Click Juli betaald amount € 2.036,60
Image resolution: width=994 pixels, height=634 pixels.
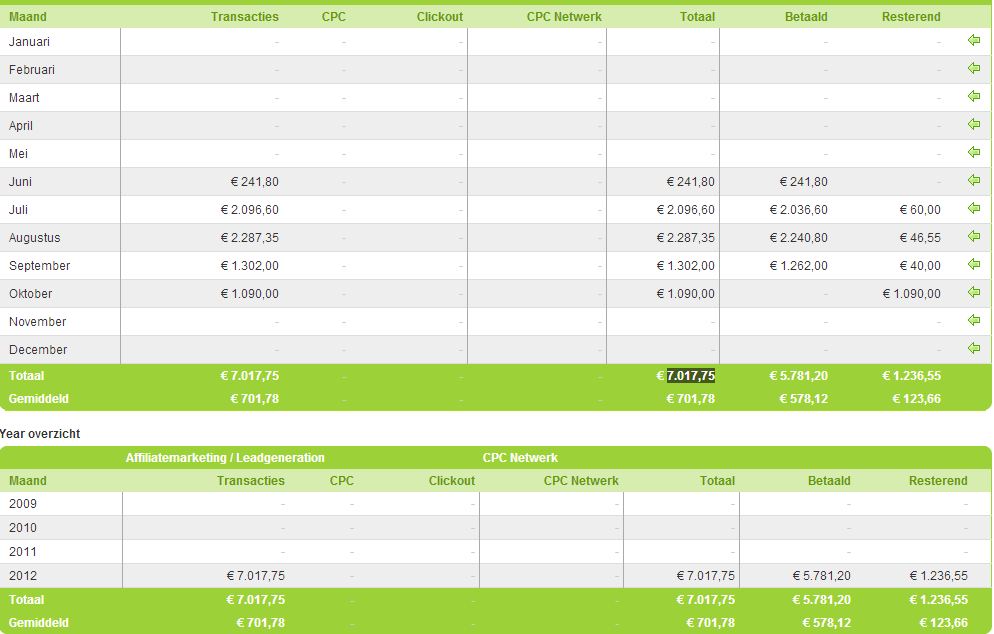coord(798,210)
